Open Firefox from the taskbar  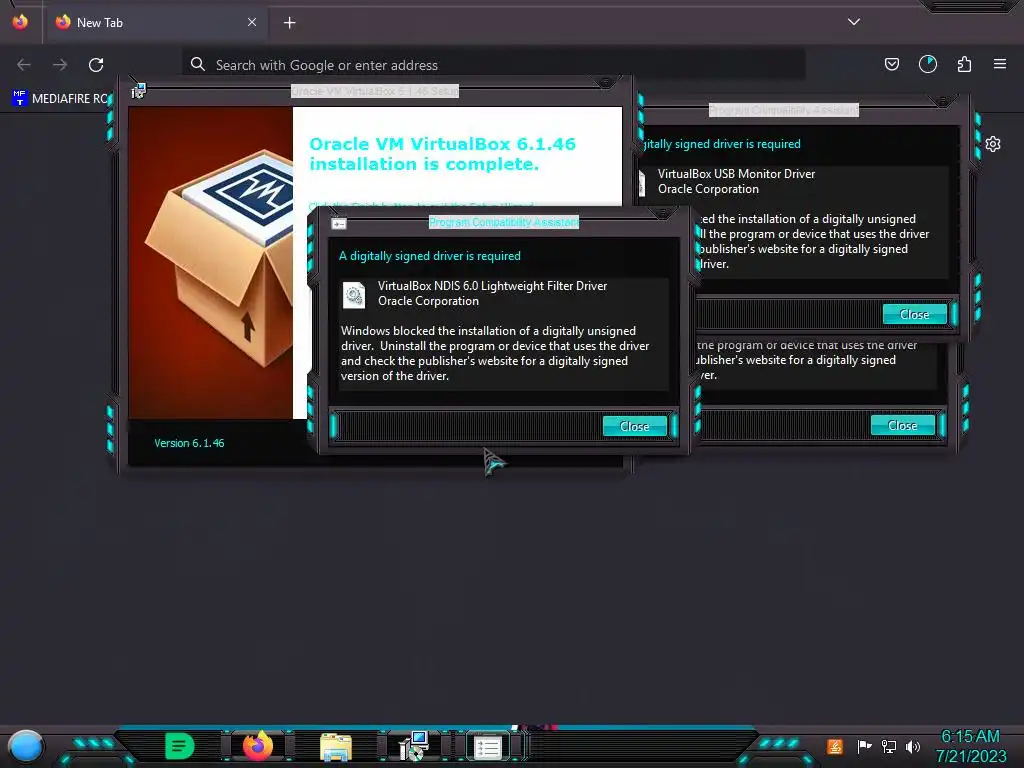click(258, 746)
